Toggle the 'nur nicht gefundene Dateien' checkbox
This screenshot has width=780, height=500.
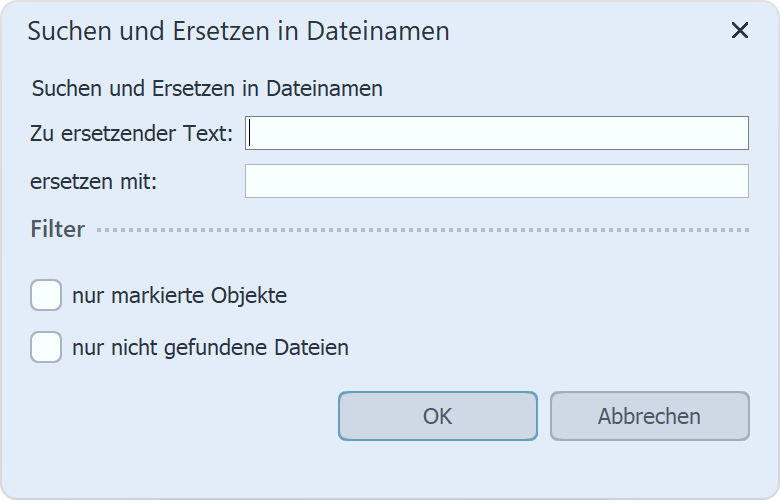pyautogui.click(x=46, y=348)
